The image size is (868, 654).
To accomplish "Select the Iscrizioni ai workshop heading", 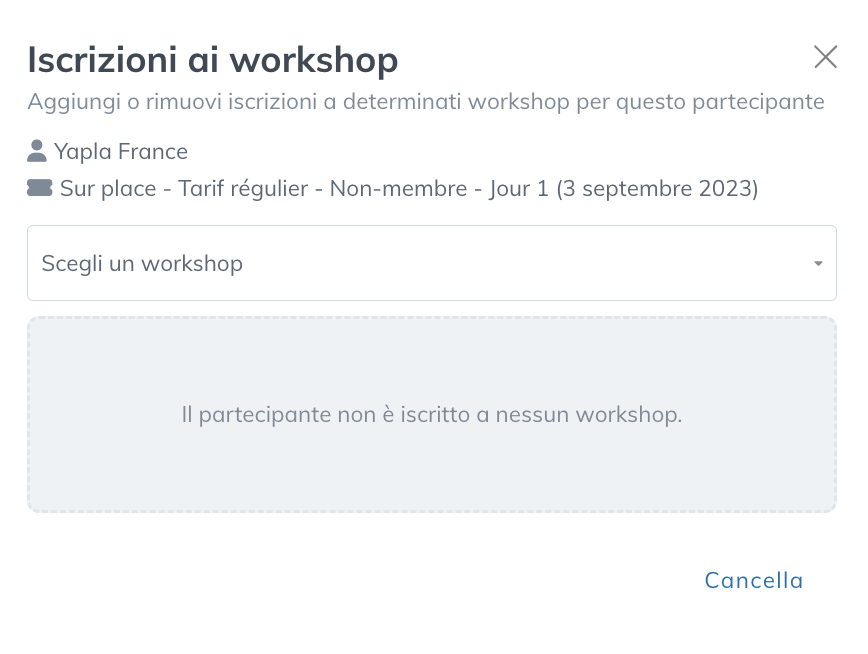I will pyautogui.click(x=213, y=59).
